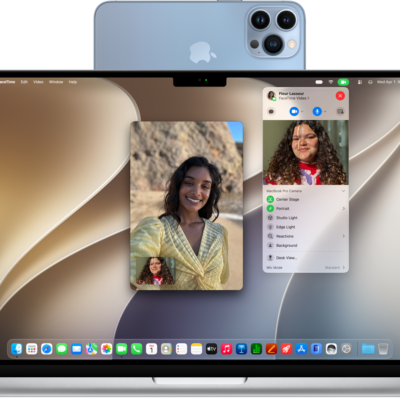
Task: Open Keynote from the Dock
Action: tap(241, 349)
